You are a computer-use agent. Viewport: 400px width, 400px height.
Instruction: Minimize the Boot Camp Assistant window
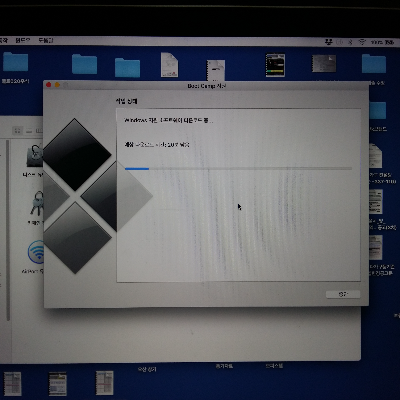[57, 85]
